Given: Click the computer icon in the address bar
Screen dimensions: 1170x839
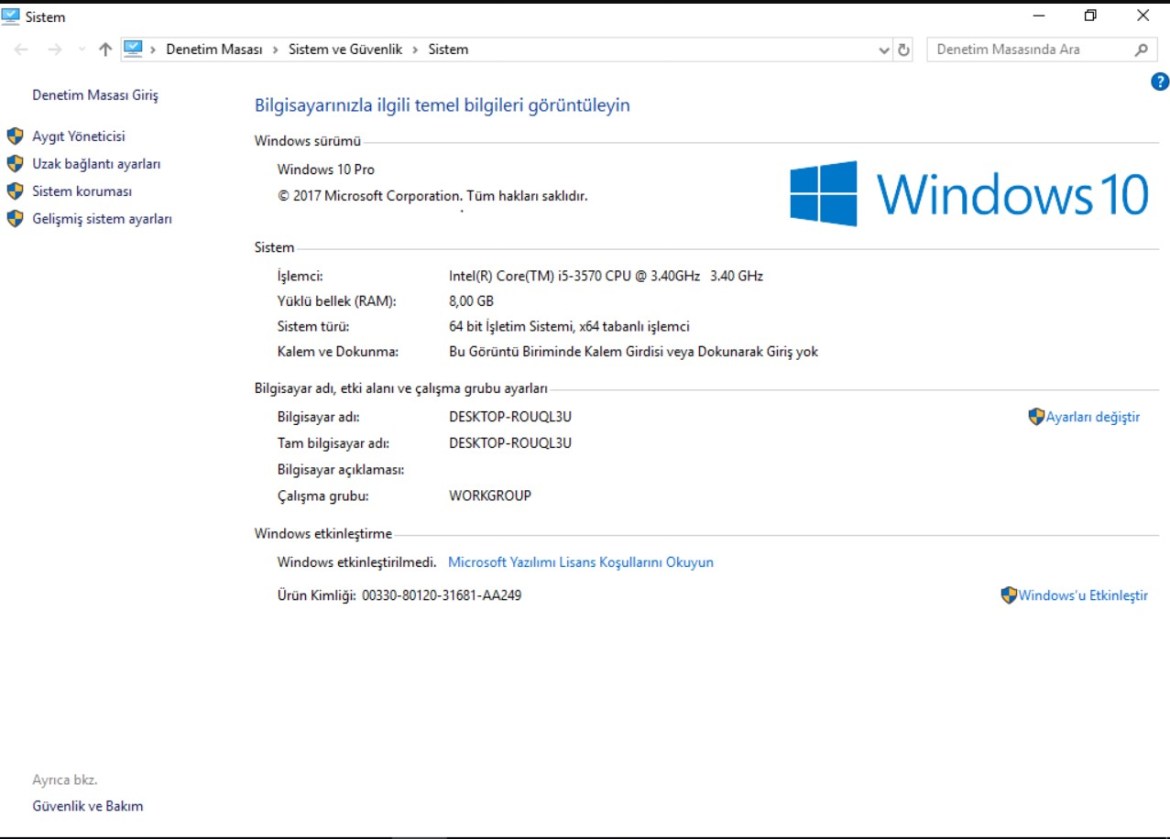Looking at the screenshot, I should [x=133, y=48].
